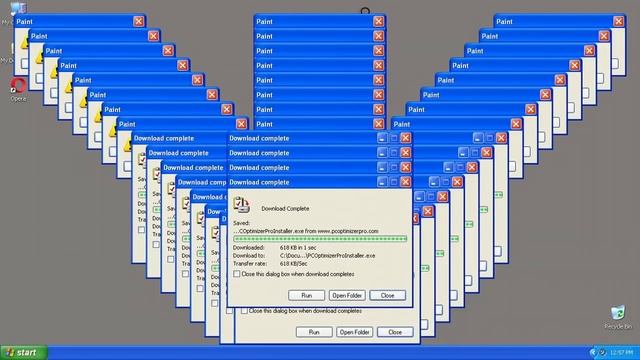Click the '618 KB/Sec' transfer rate value
The width and height of the screenshot is (640, 360).
point(293,264)
